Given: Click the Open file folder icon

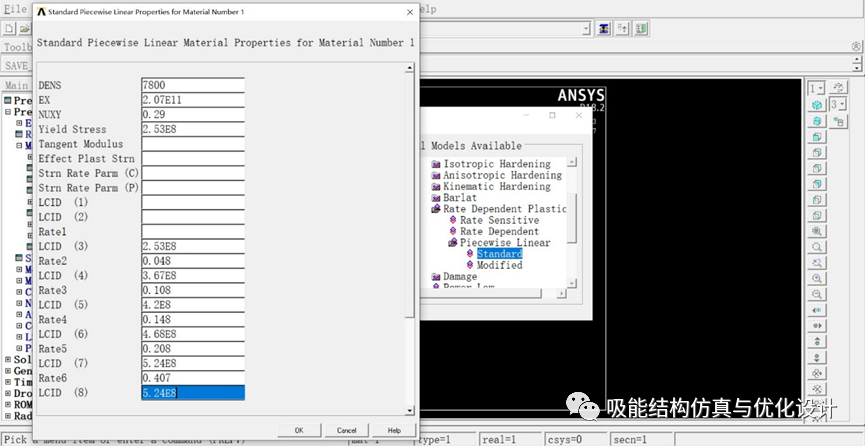Looking at the screenshot, I should point(25,28).
